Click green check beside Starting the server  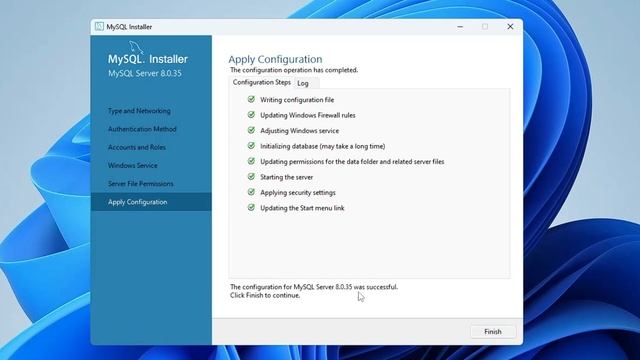pyautogui.click(x=251, y=177)
